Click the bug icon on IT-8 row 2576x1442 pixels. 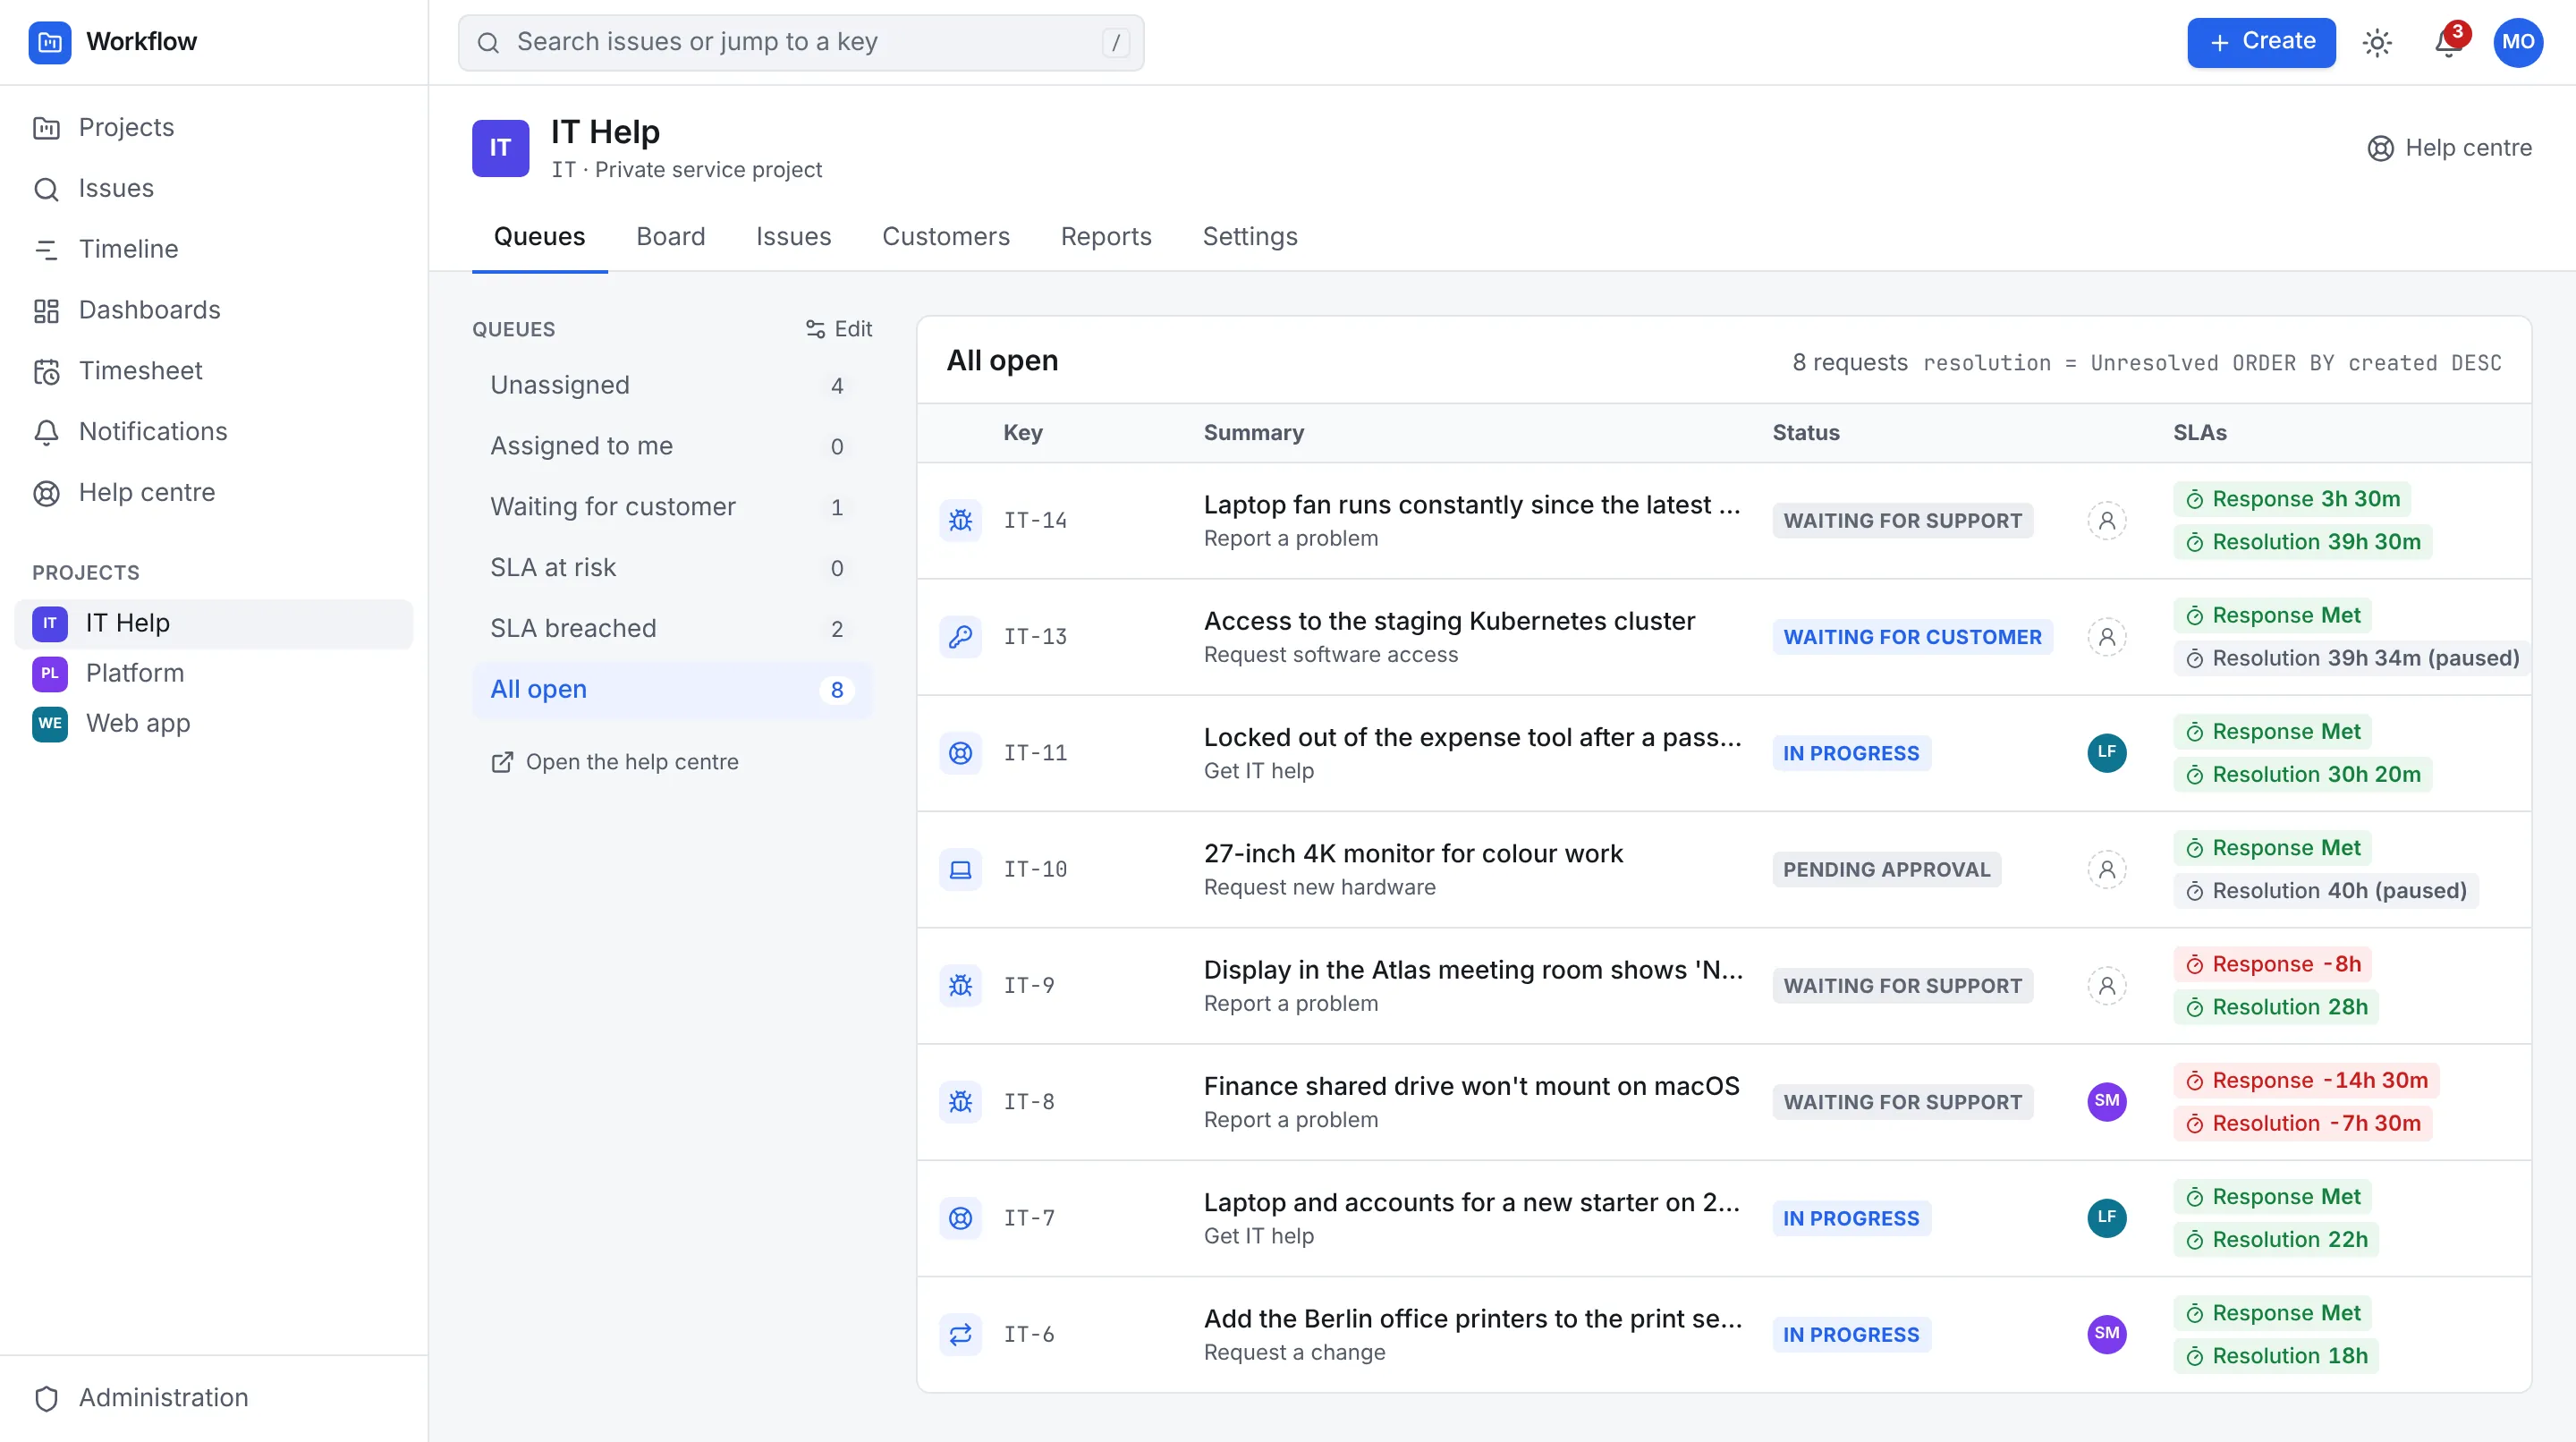[x=960, y=1101]
